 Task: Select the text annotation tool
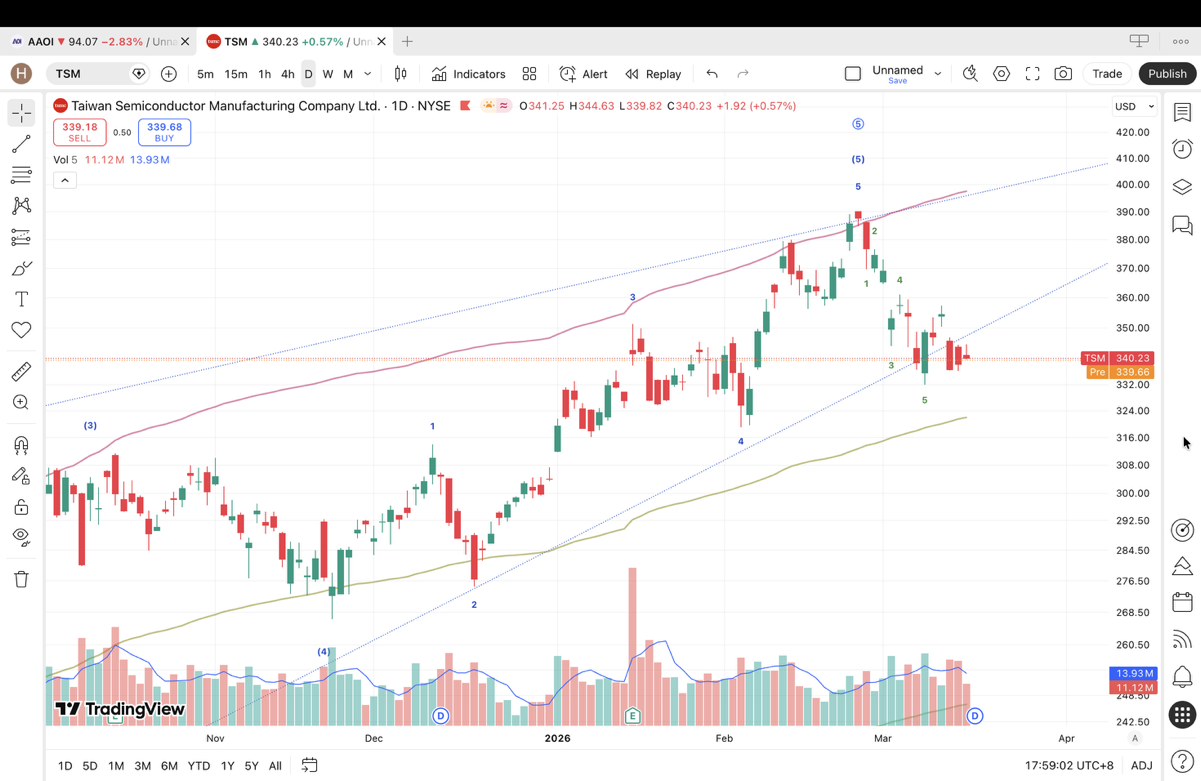[21, 299]
